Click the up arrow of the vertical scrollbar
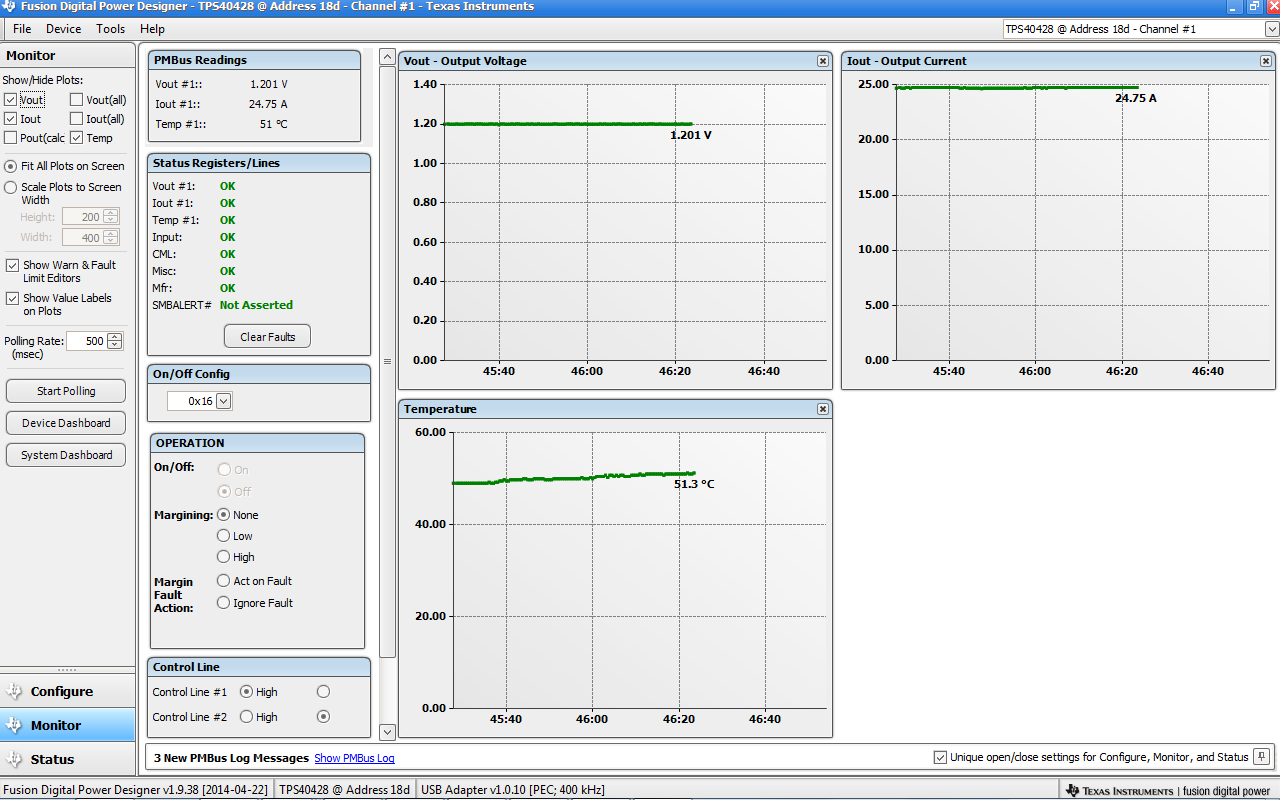The width and height of the screenshot is (1280, 800). point(387,56)
